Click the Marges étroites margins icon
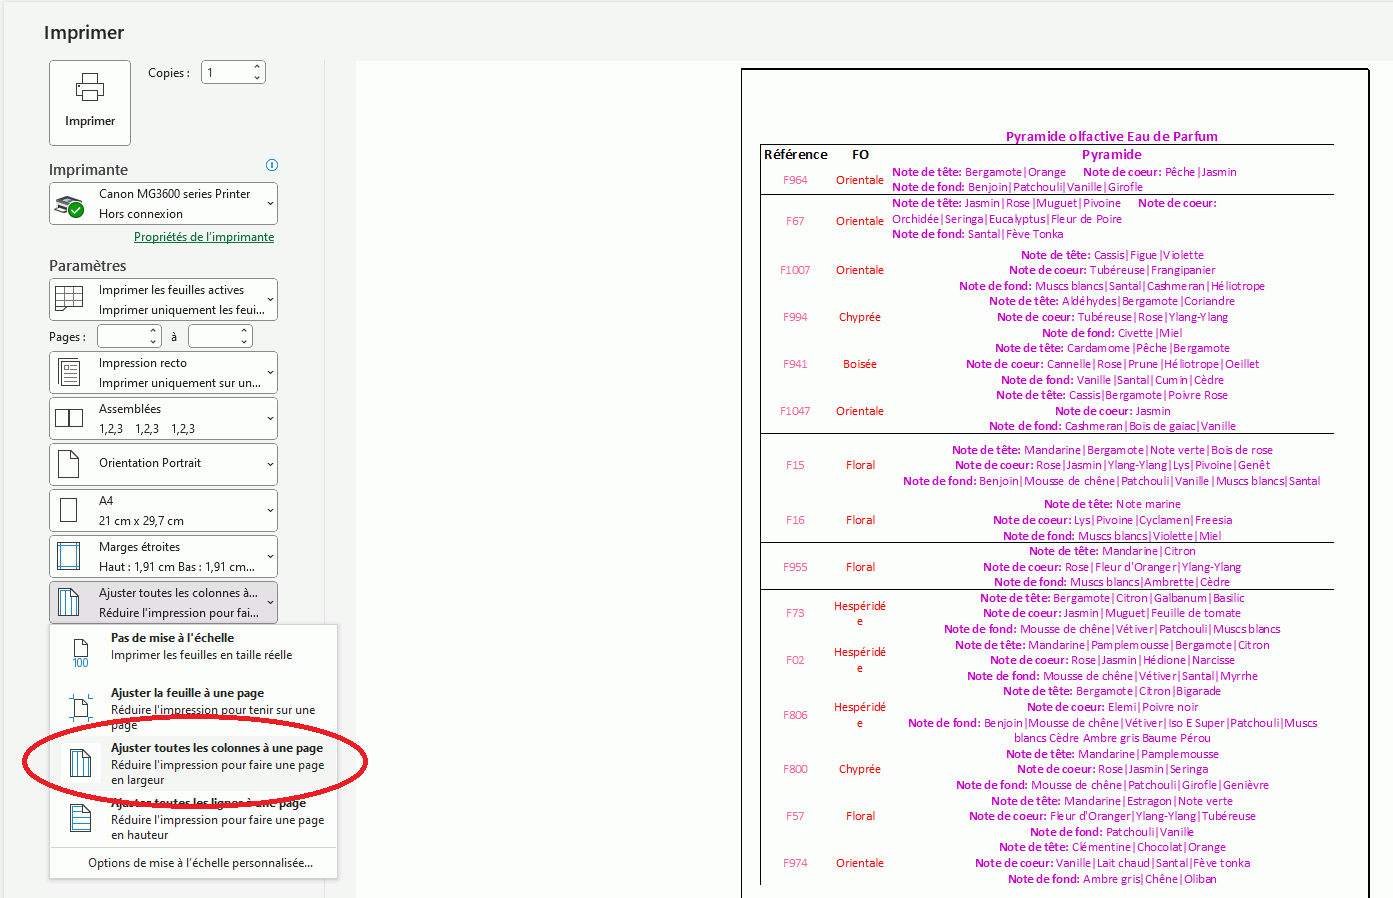Screen dimensions: 1393x898 69,556
